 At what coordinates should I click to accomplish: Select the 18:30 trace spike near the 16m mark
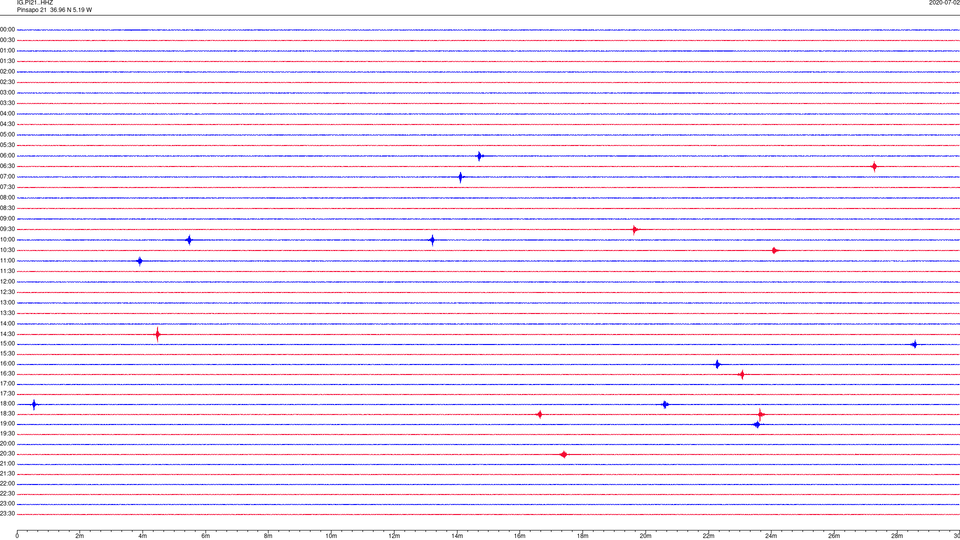click(x=539, y=414)
